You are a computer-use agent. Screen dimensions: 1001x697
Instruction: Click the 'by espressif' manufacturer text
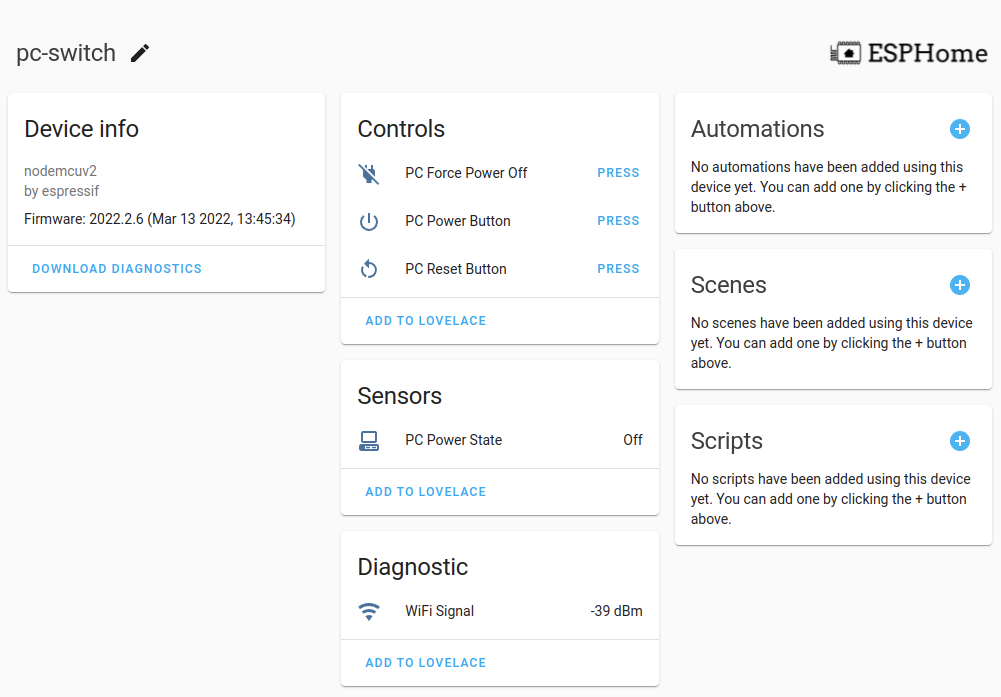[61, 191]
